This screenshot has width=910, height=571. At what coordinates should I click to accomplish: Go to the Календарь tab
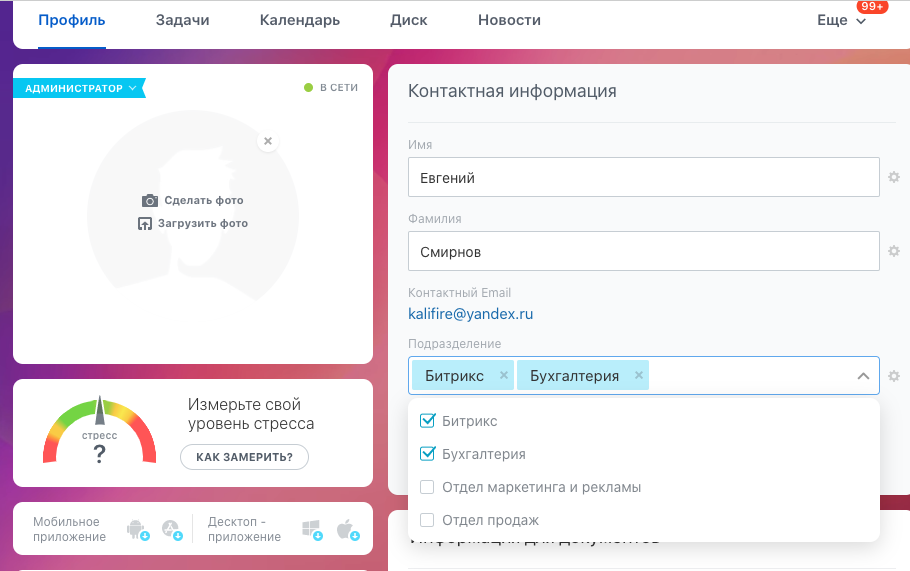299,20
